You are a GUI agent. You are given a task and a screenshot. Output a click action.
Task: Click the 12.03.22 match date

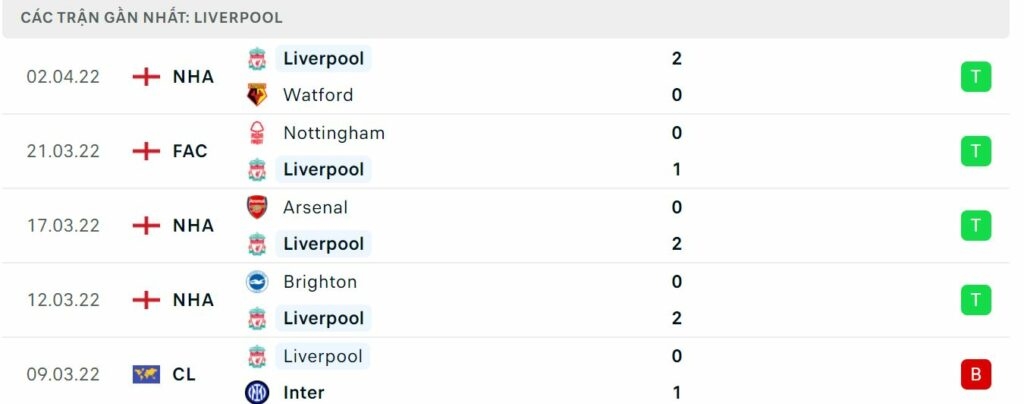(x=63, y=300)
